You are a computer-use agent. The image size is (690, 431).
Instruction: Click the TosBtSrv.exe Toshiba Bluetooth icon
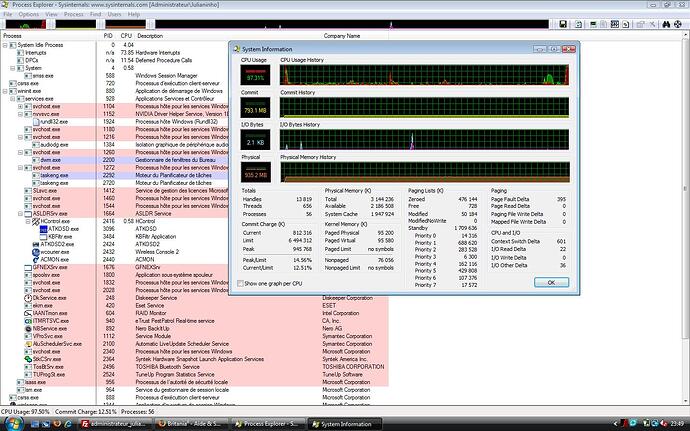[27, 367]
